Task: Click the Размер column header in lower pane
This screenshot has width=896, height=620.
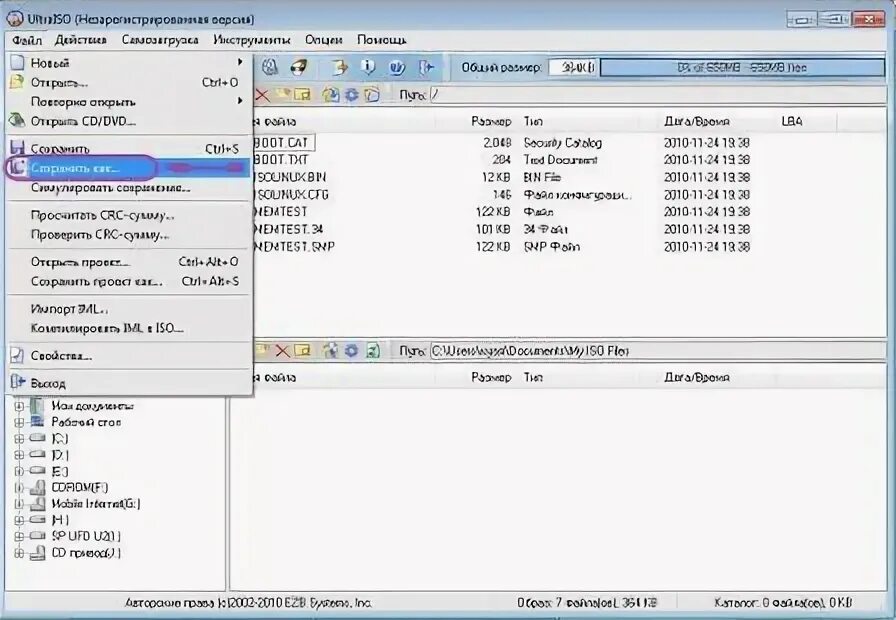Action: click(x=490, y=377)
